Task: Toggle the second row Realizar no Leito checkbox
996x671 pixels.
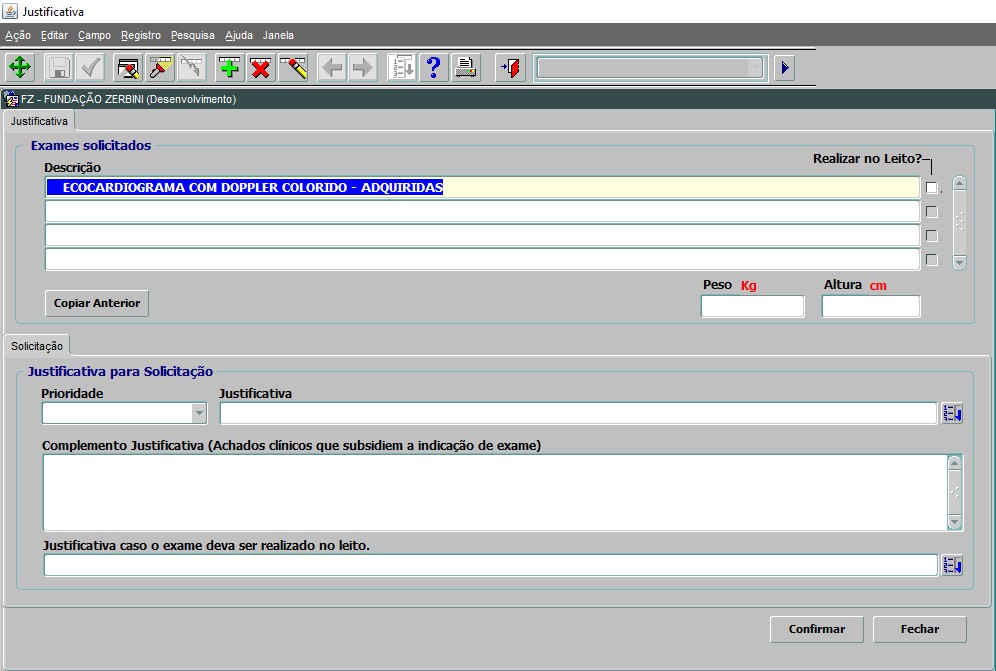Action: pyautogui.click(x=931, y=212)
